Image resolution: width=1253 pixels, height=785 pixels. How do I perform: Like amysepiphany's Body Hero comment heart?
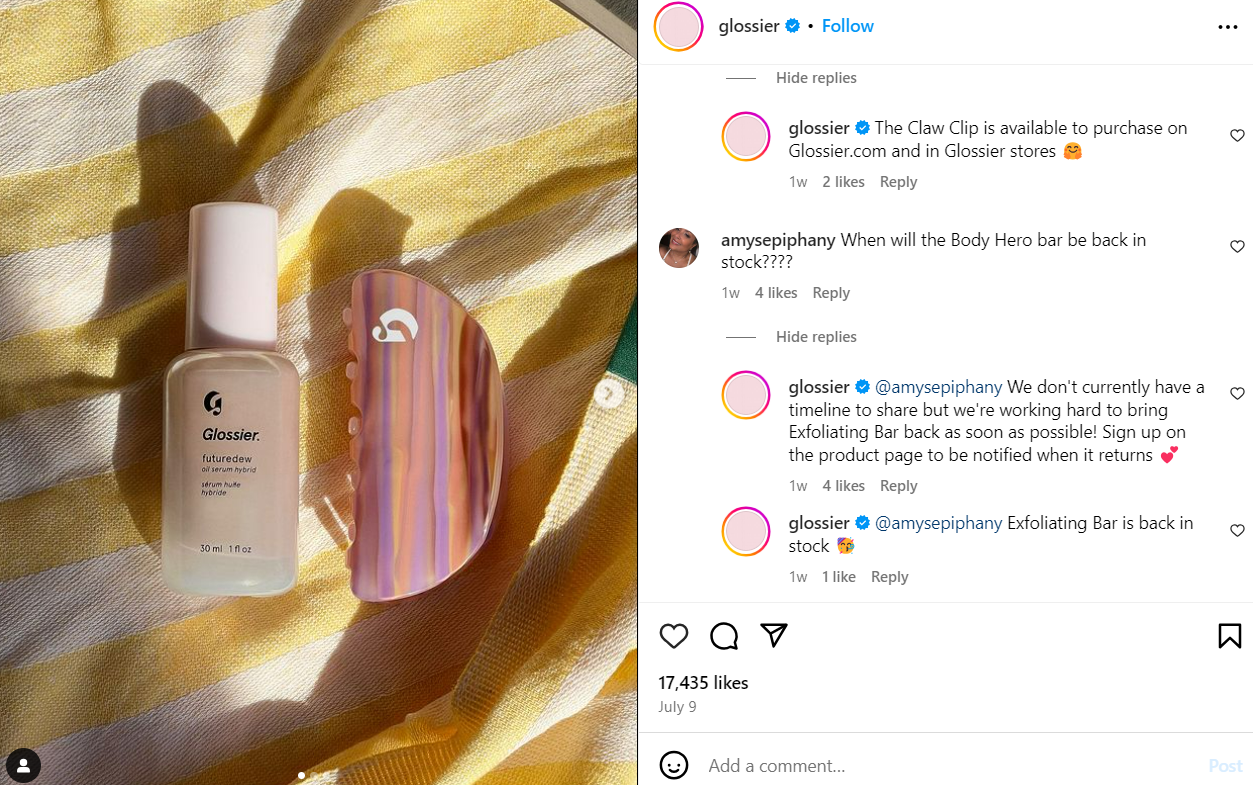(1237, 246)
